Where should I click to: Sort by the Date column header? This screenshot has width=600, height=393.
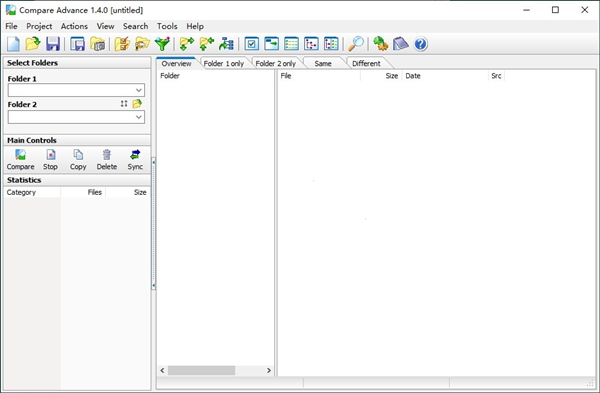445,76
